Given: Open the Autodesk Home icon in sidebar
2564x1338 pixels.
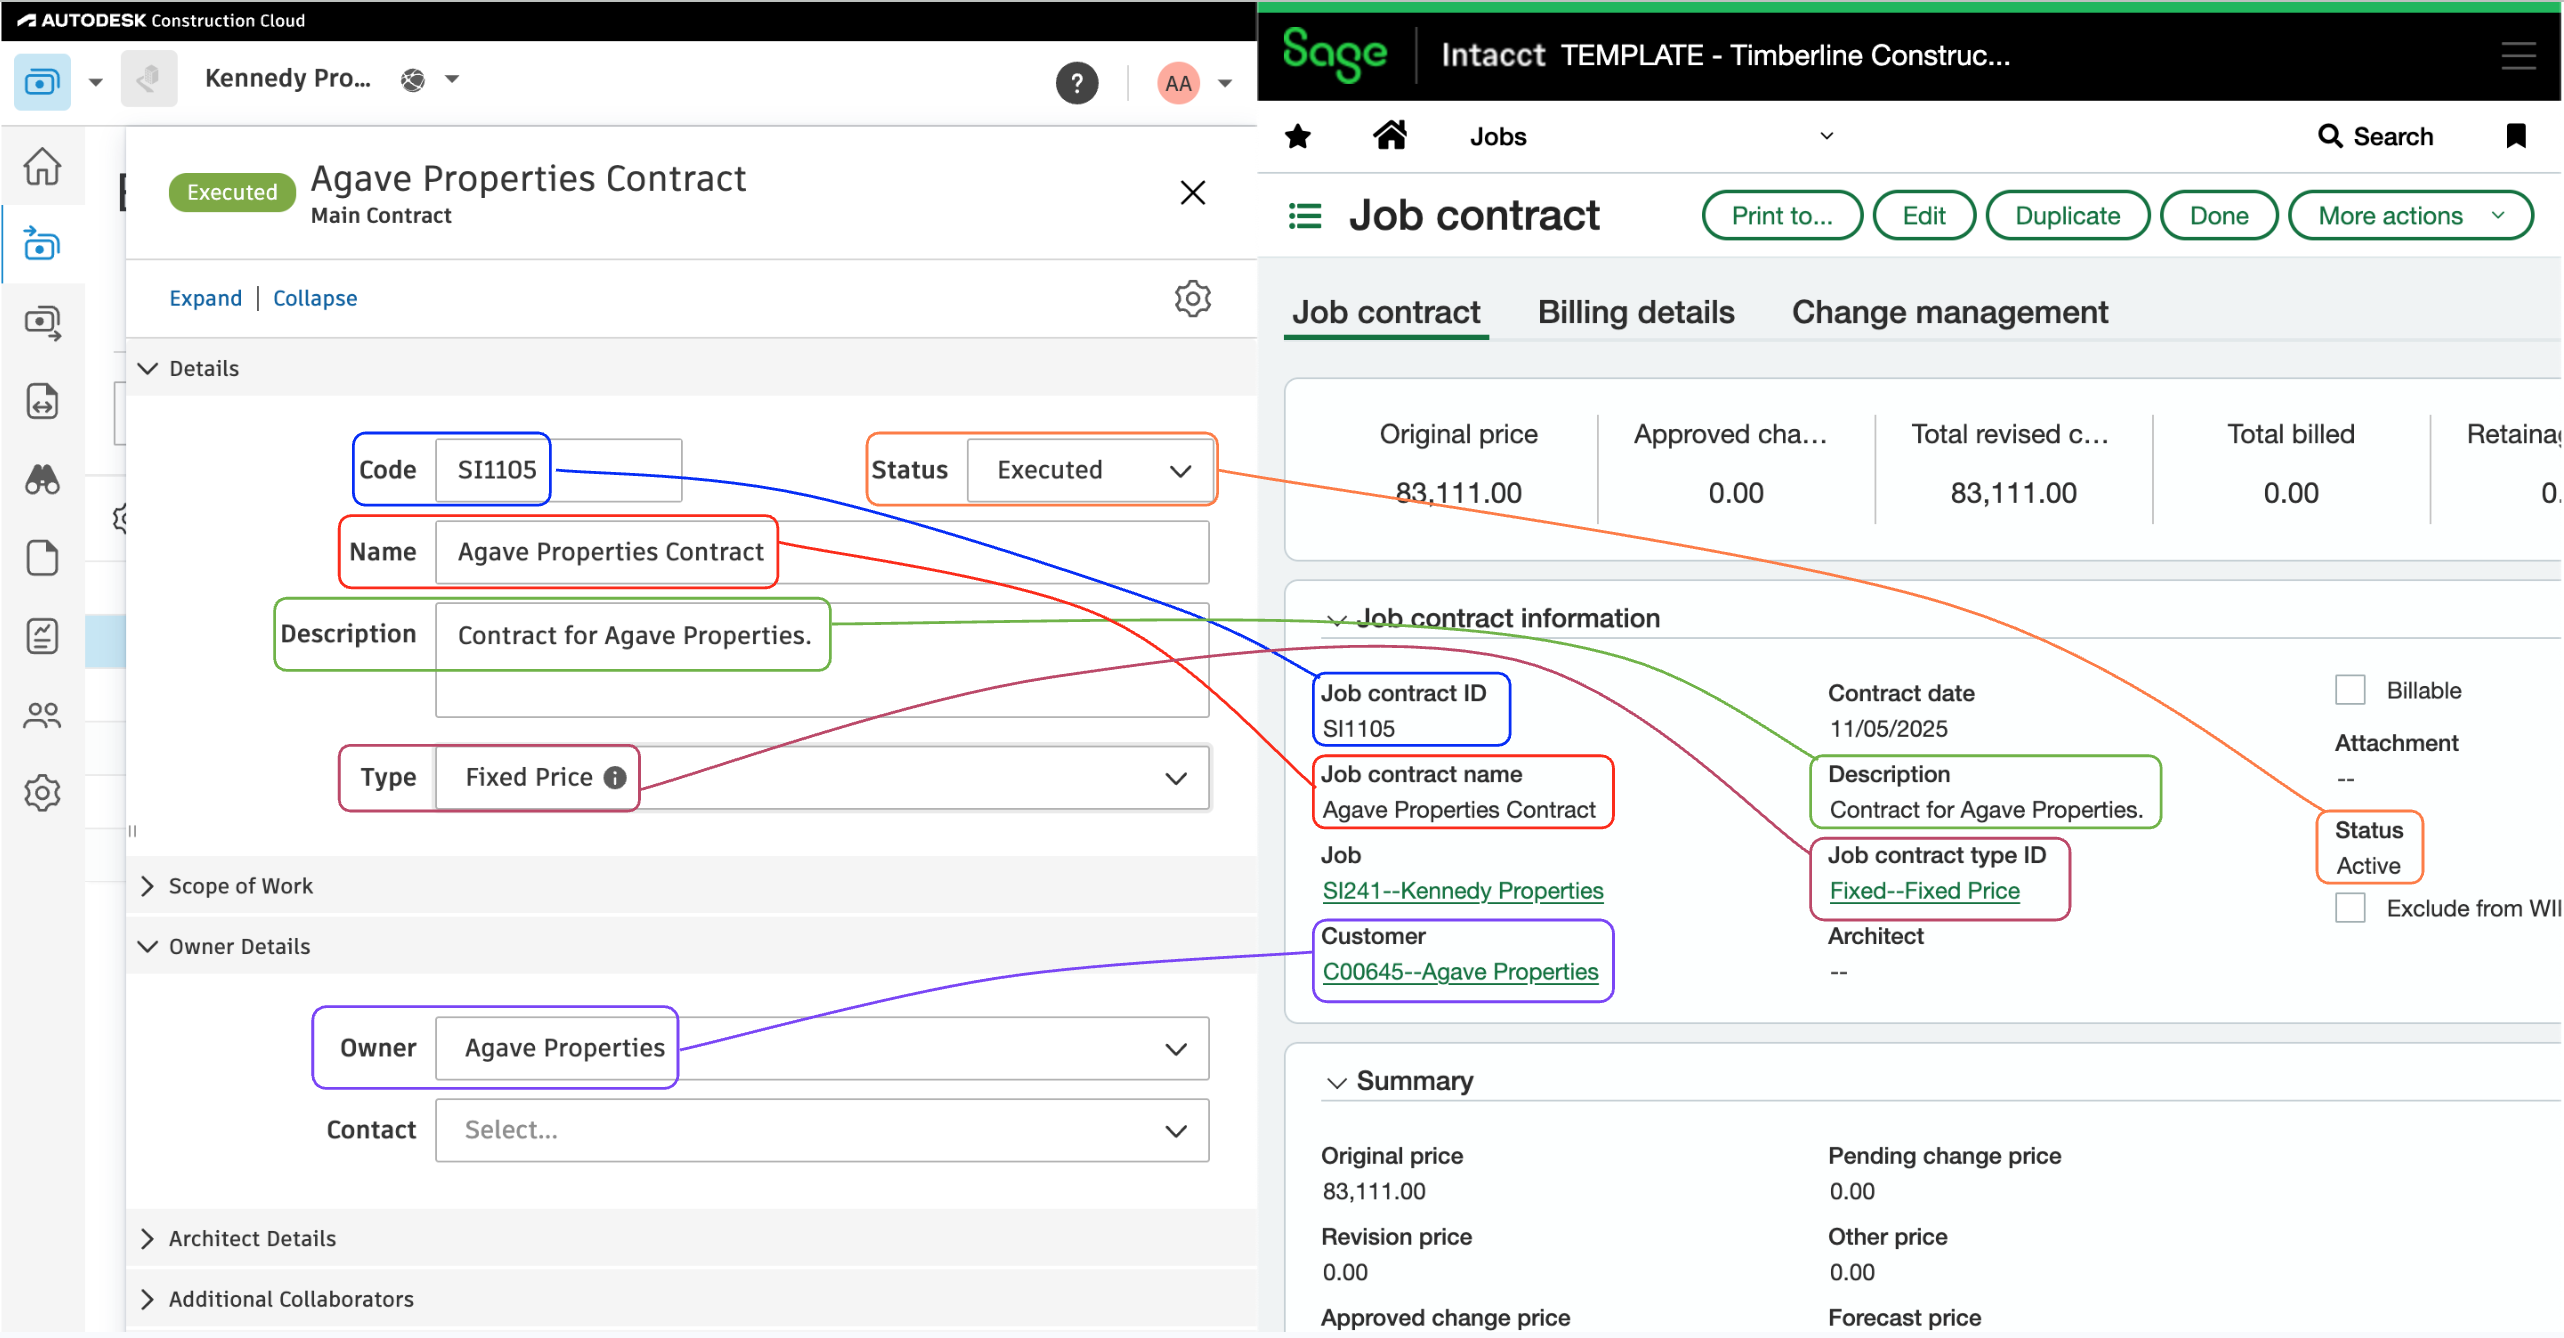Looking at the screenshot, I should (x=42, y=167).
